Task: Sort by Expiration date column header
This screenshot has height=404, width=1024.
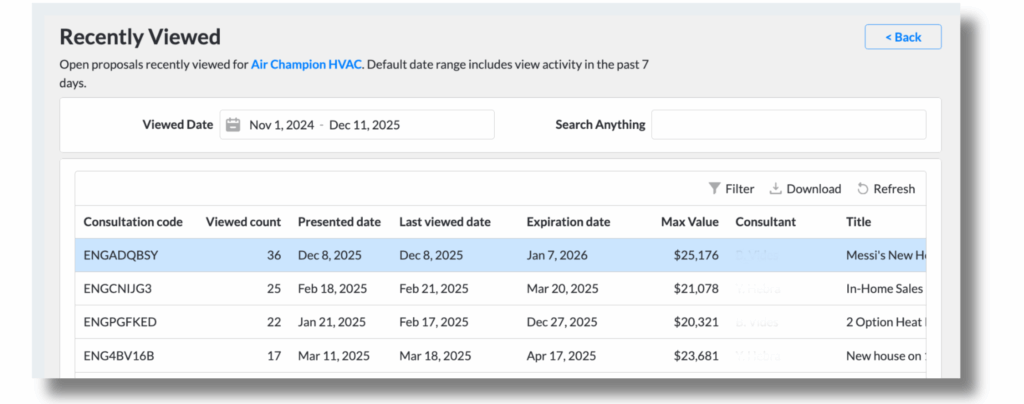Action: 568,222
